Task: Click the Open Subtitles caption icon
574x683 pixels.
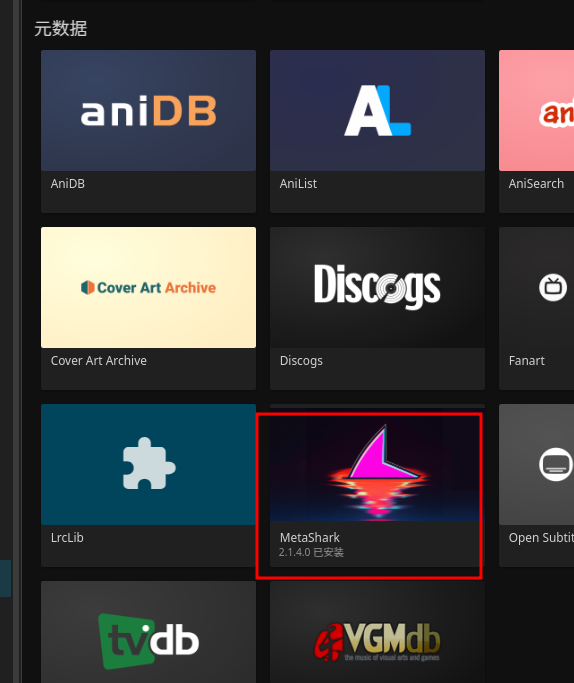Action: click(555, 464)
